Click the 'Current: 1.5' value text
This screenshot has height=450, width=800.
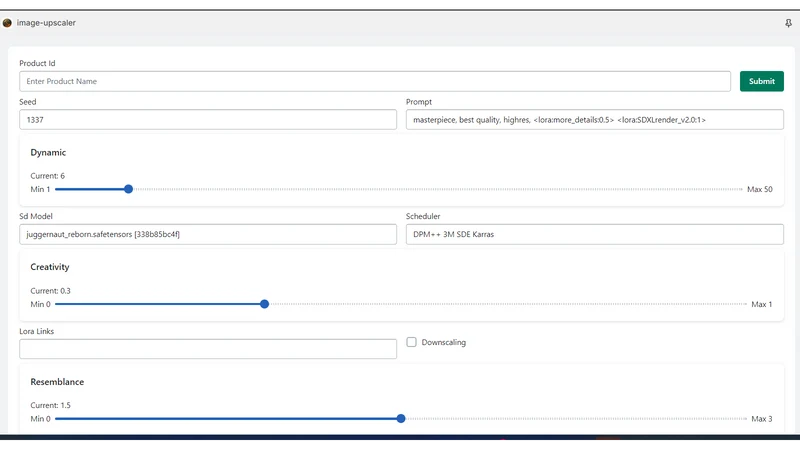click(51, 405)
